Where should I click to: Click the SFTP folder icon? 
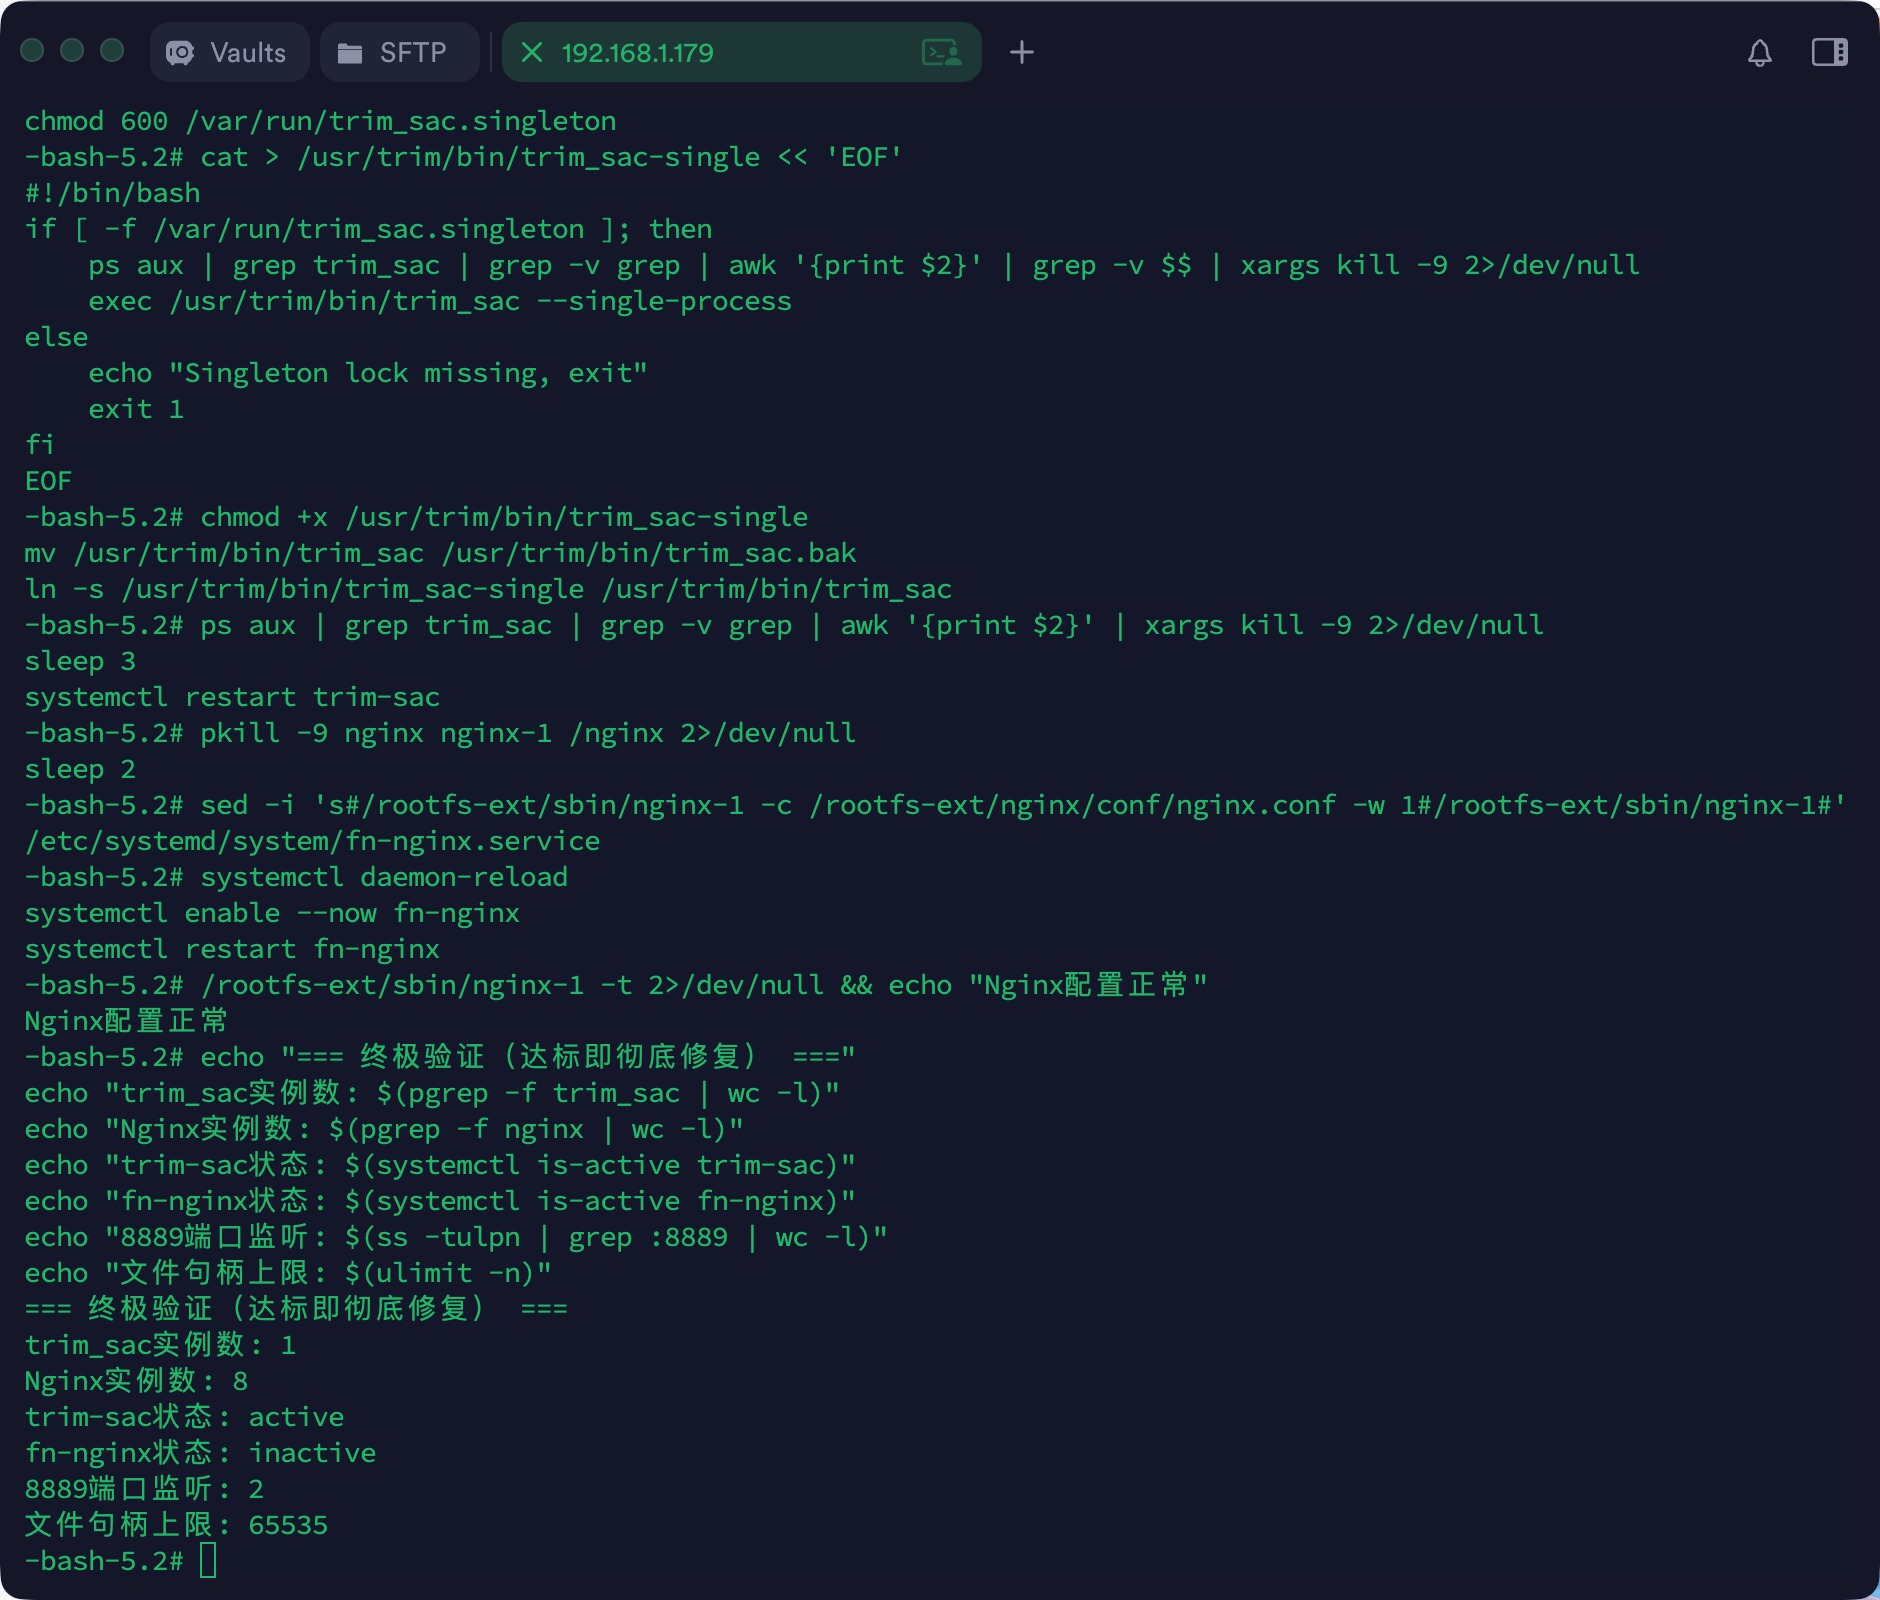pyautogui.click(x=350, y=53)
